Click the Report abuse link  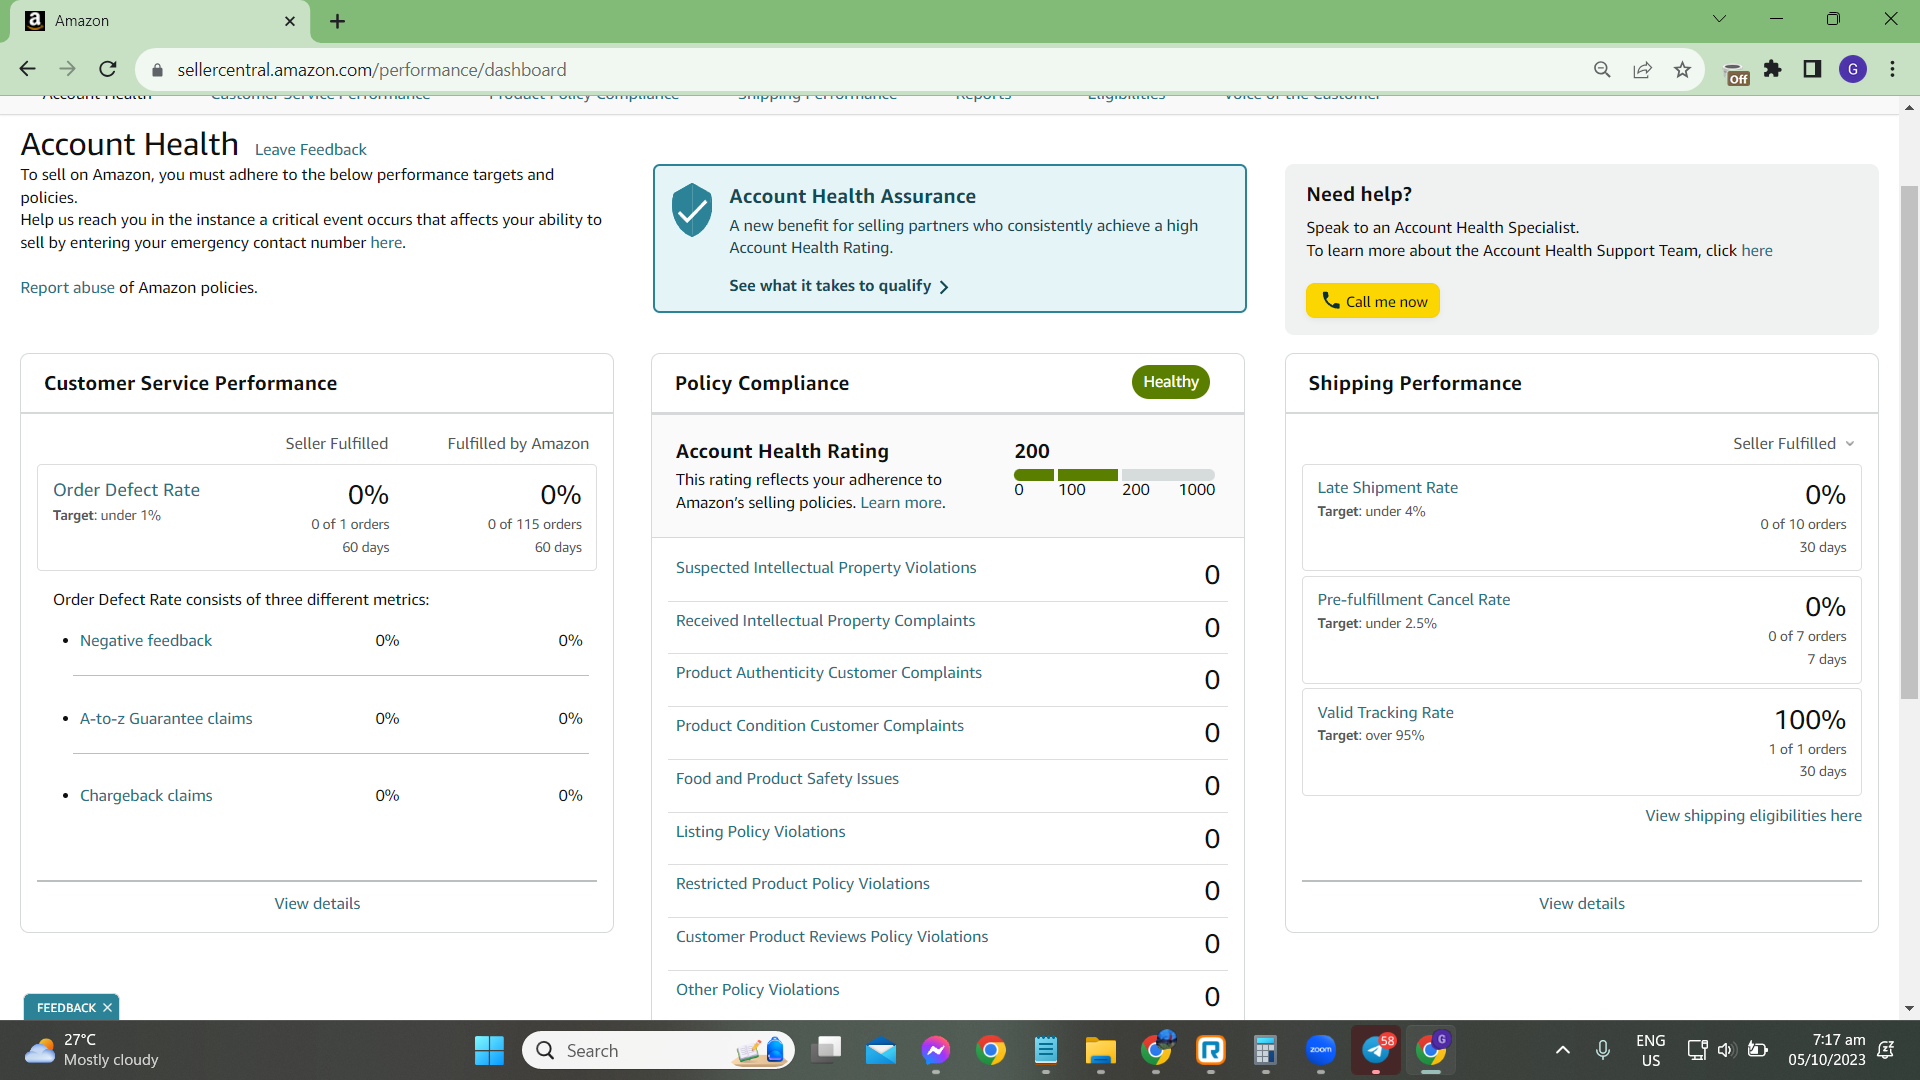(x=68, y=287)
